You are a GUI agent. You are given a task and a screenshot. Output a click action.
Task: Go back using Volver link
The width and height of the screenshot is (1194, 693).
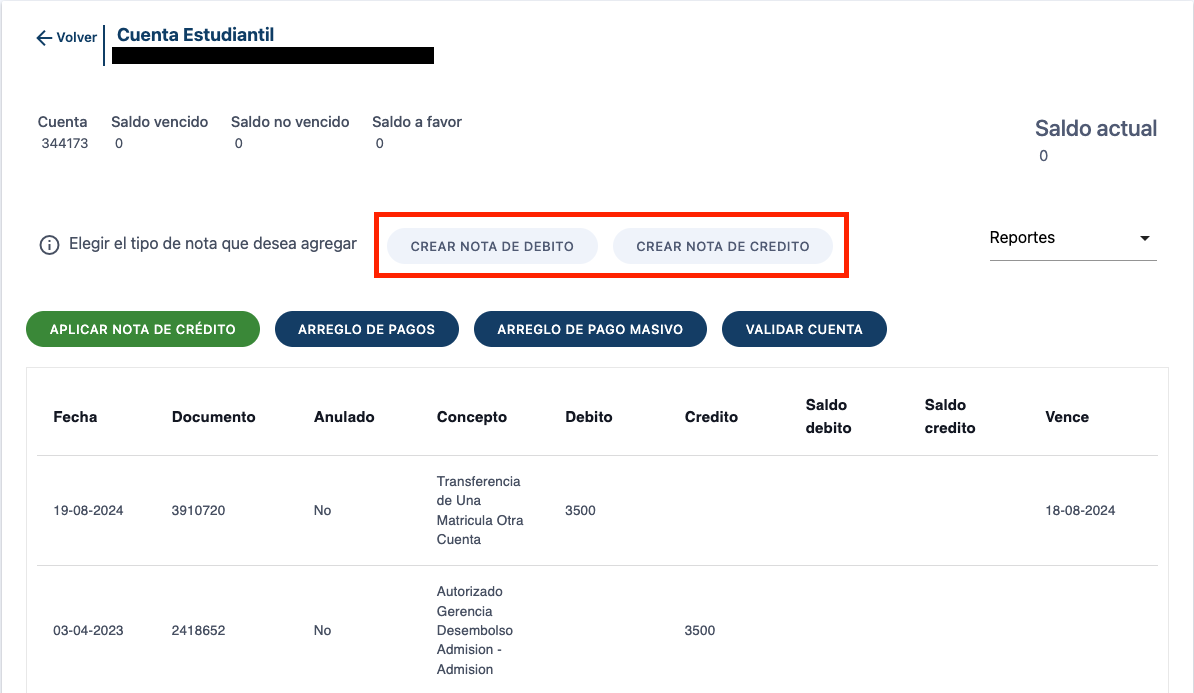pos(76,38)
